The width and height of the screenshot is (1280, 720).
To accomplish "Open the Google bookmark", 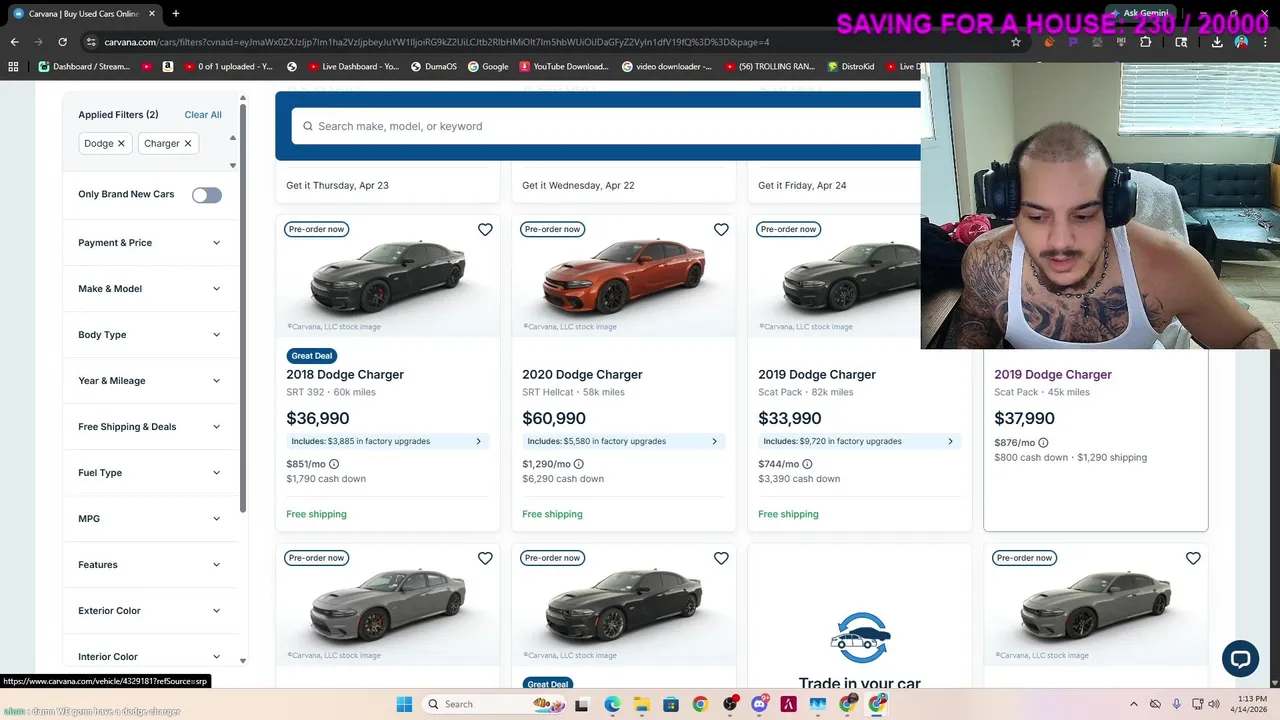I will [x=488, y=67].
